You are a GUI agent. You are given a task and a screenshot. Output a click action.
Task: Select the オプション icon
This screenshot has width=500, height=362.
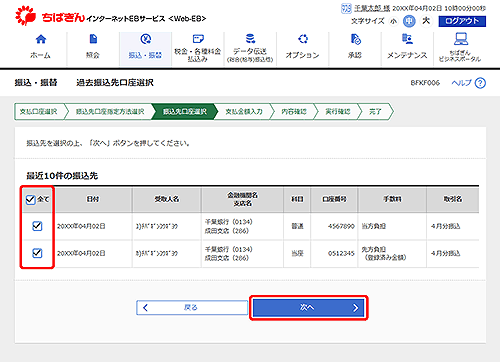303,39
